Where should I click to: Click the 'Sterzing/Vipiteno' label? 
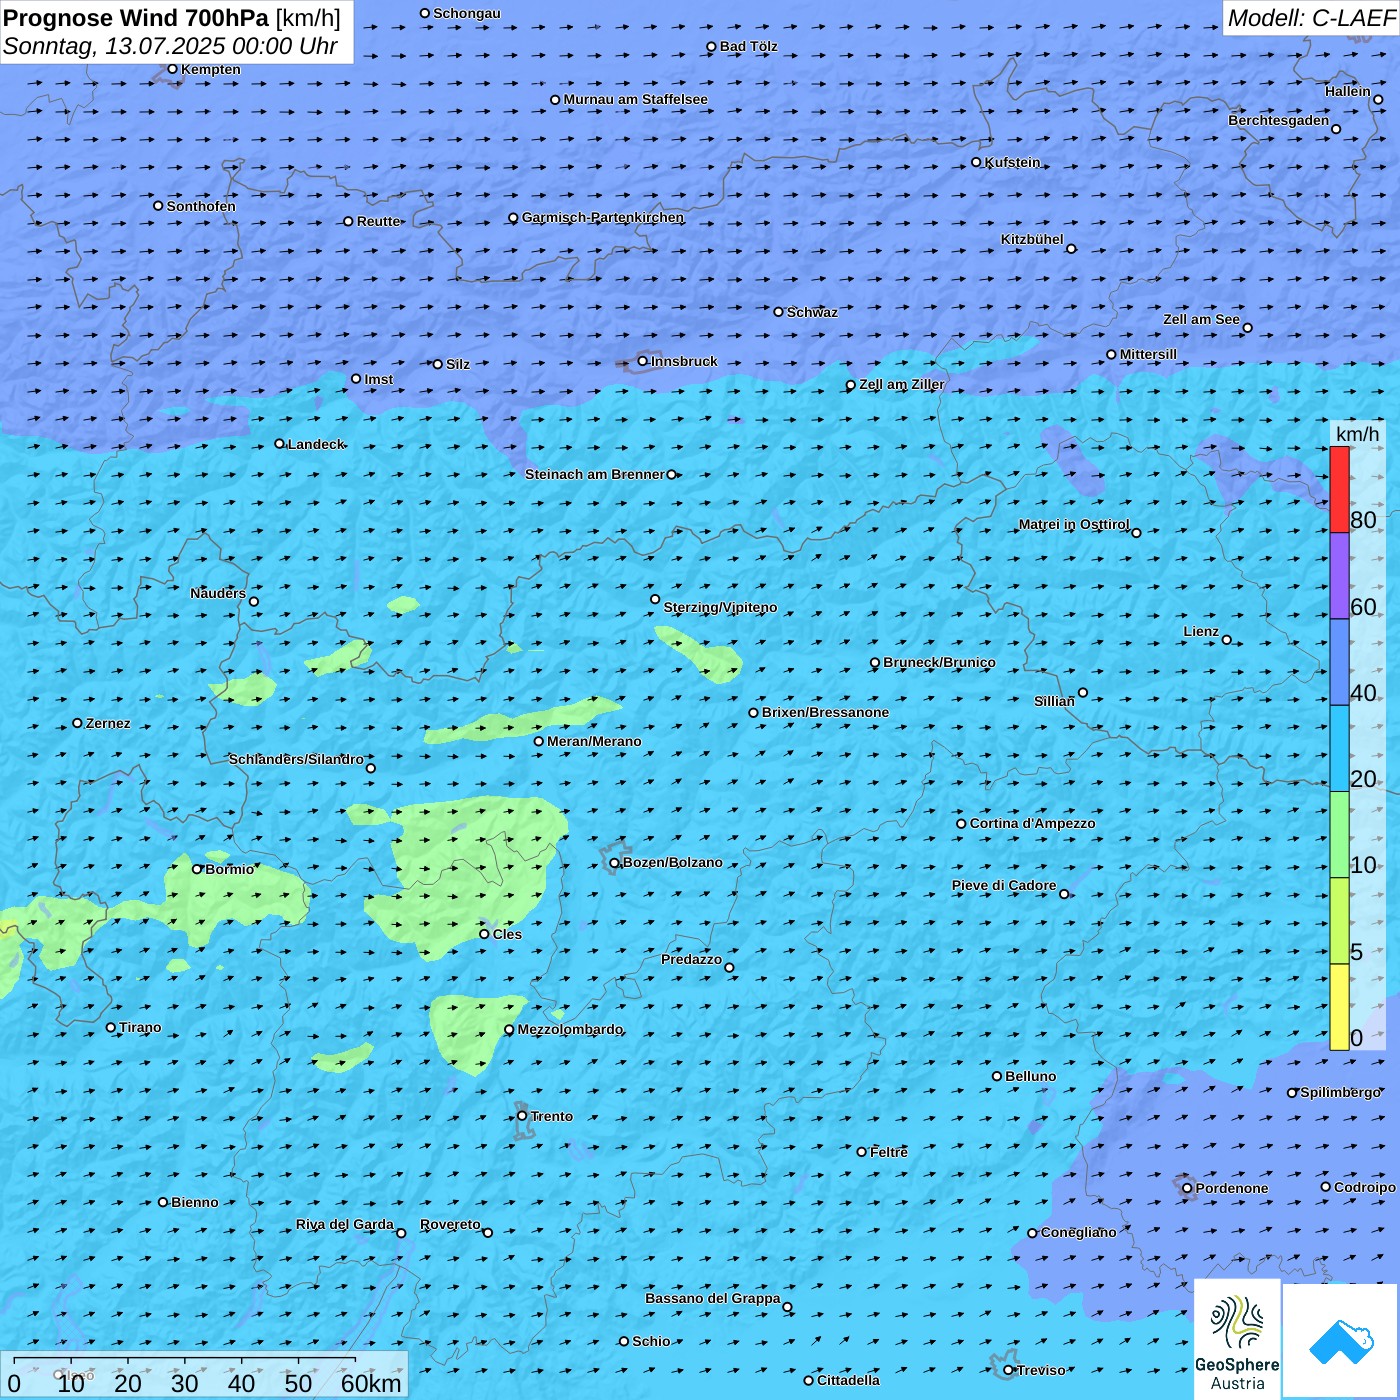pyautogui.click(x=720, y=607)
